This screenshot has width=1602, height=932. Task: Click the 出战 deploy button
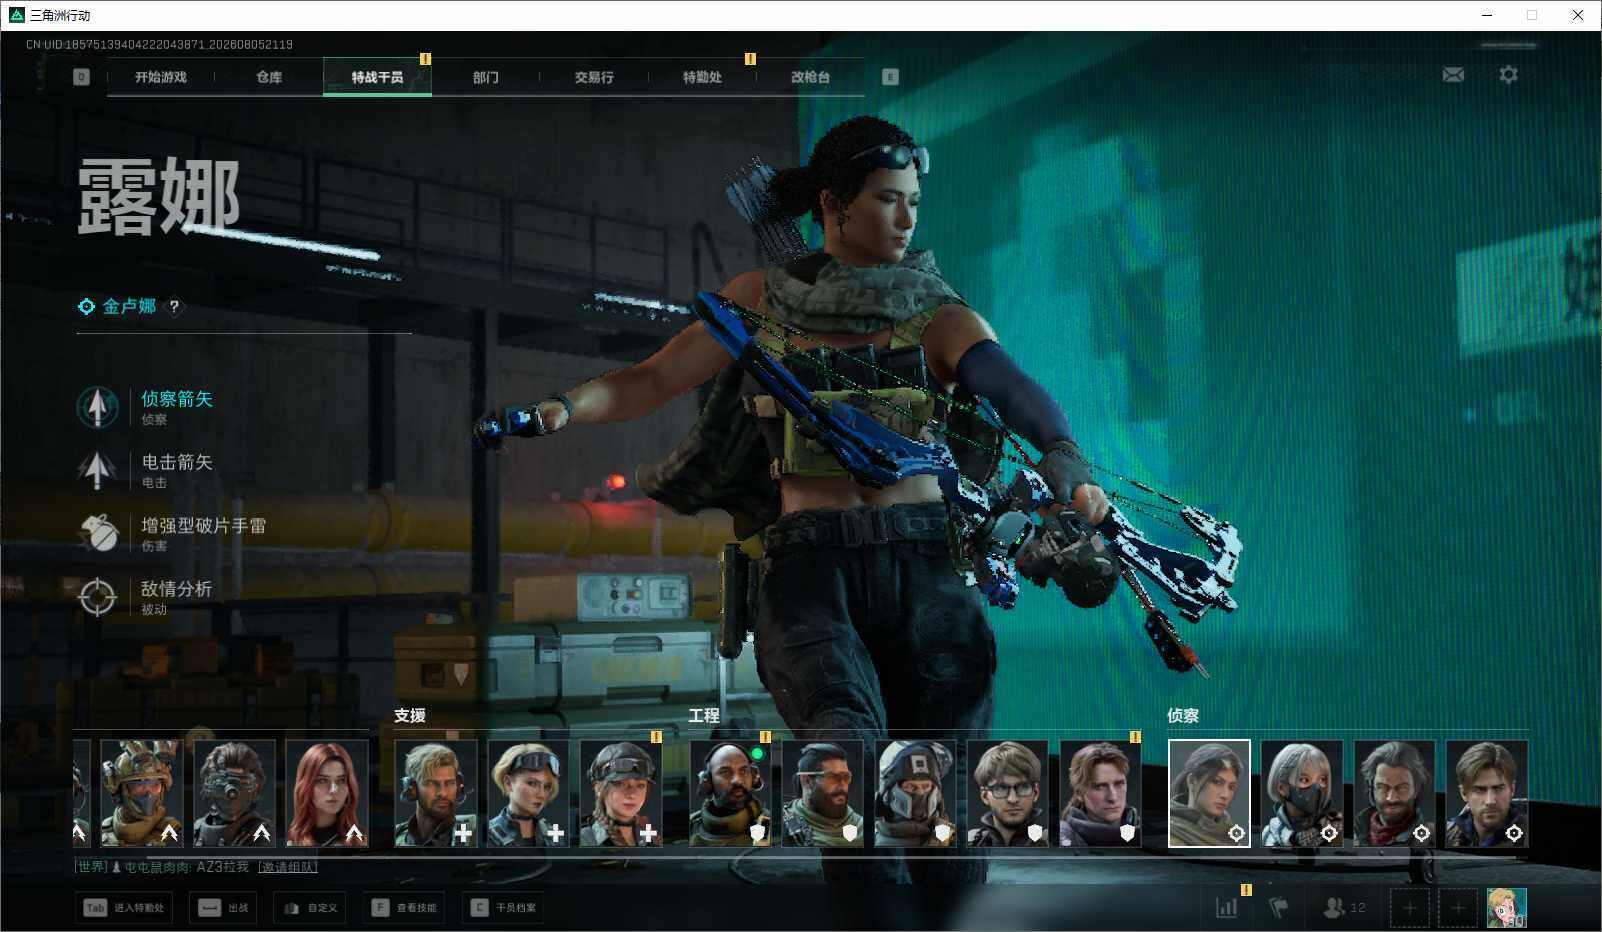pos(223,908)
